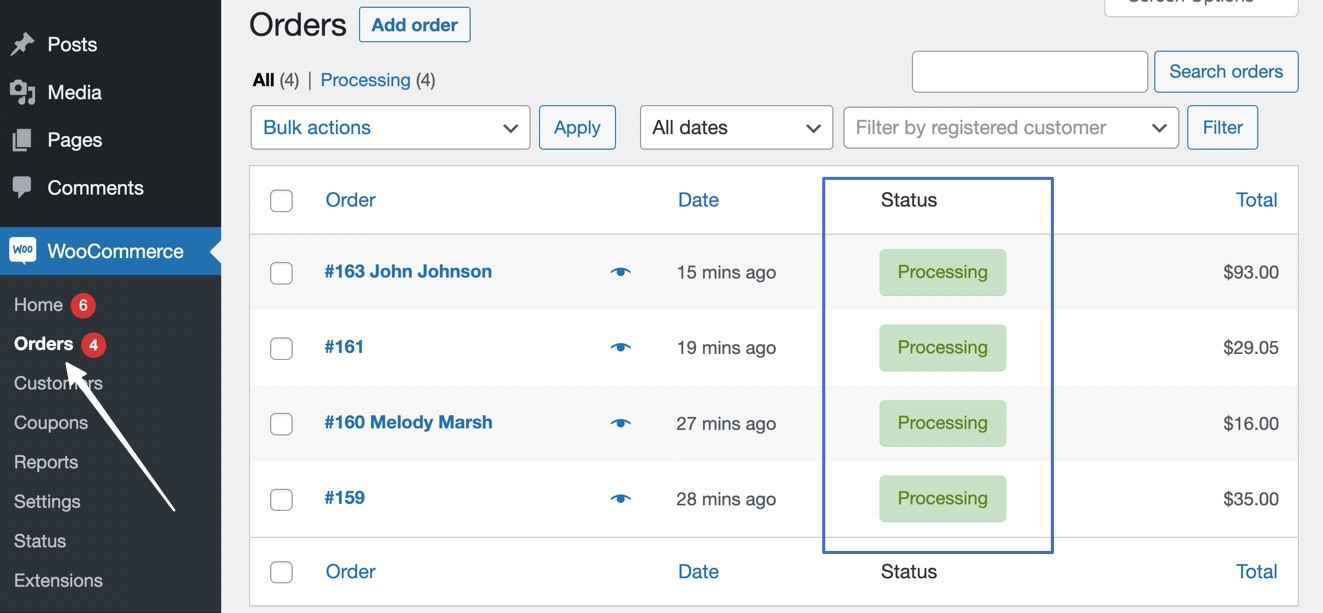The height and width of the screenshot is (613, 1323).
Task: Open the Filter by registered customer dropdown
Action: (1011, 127)
